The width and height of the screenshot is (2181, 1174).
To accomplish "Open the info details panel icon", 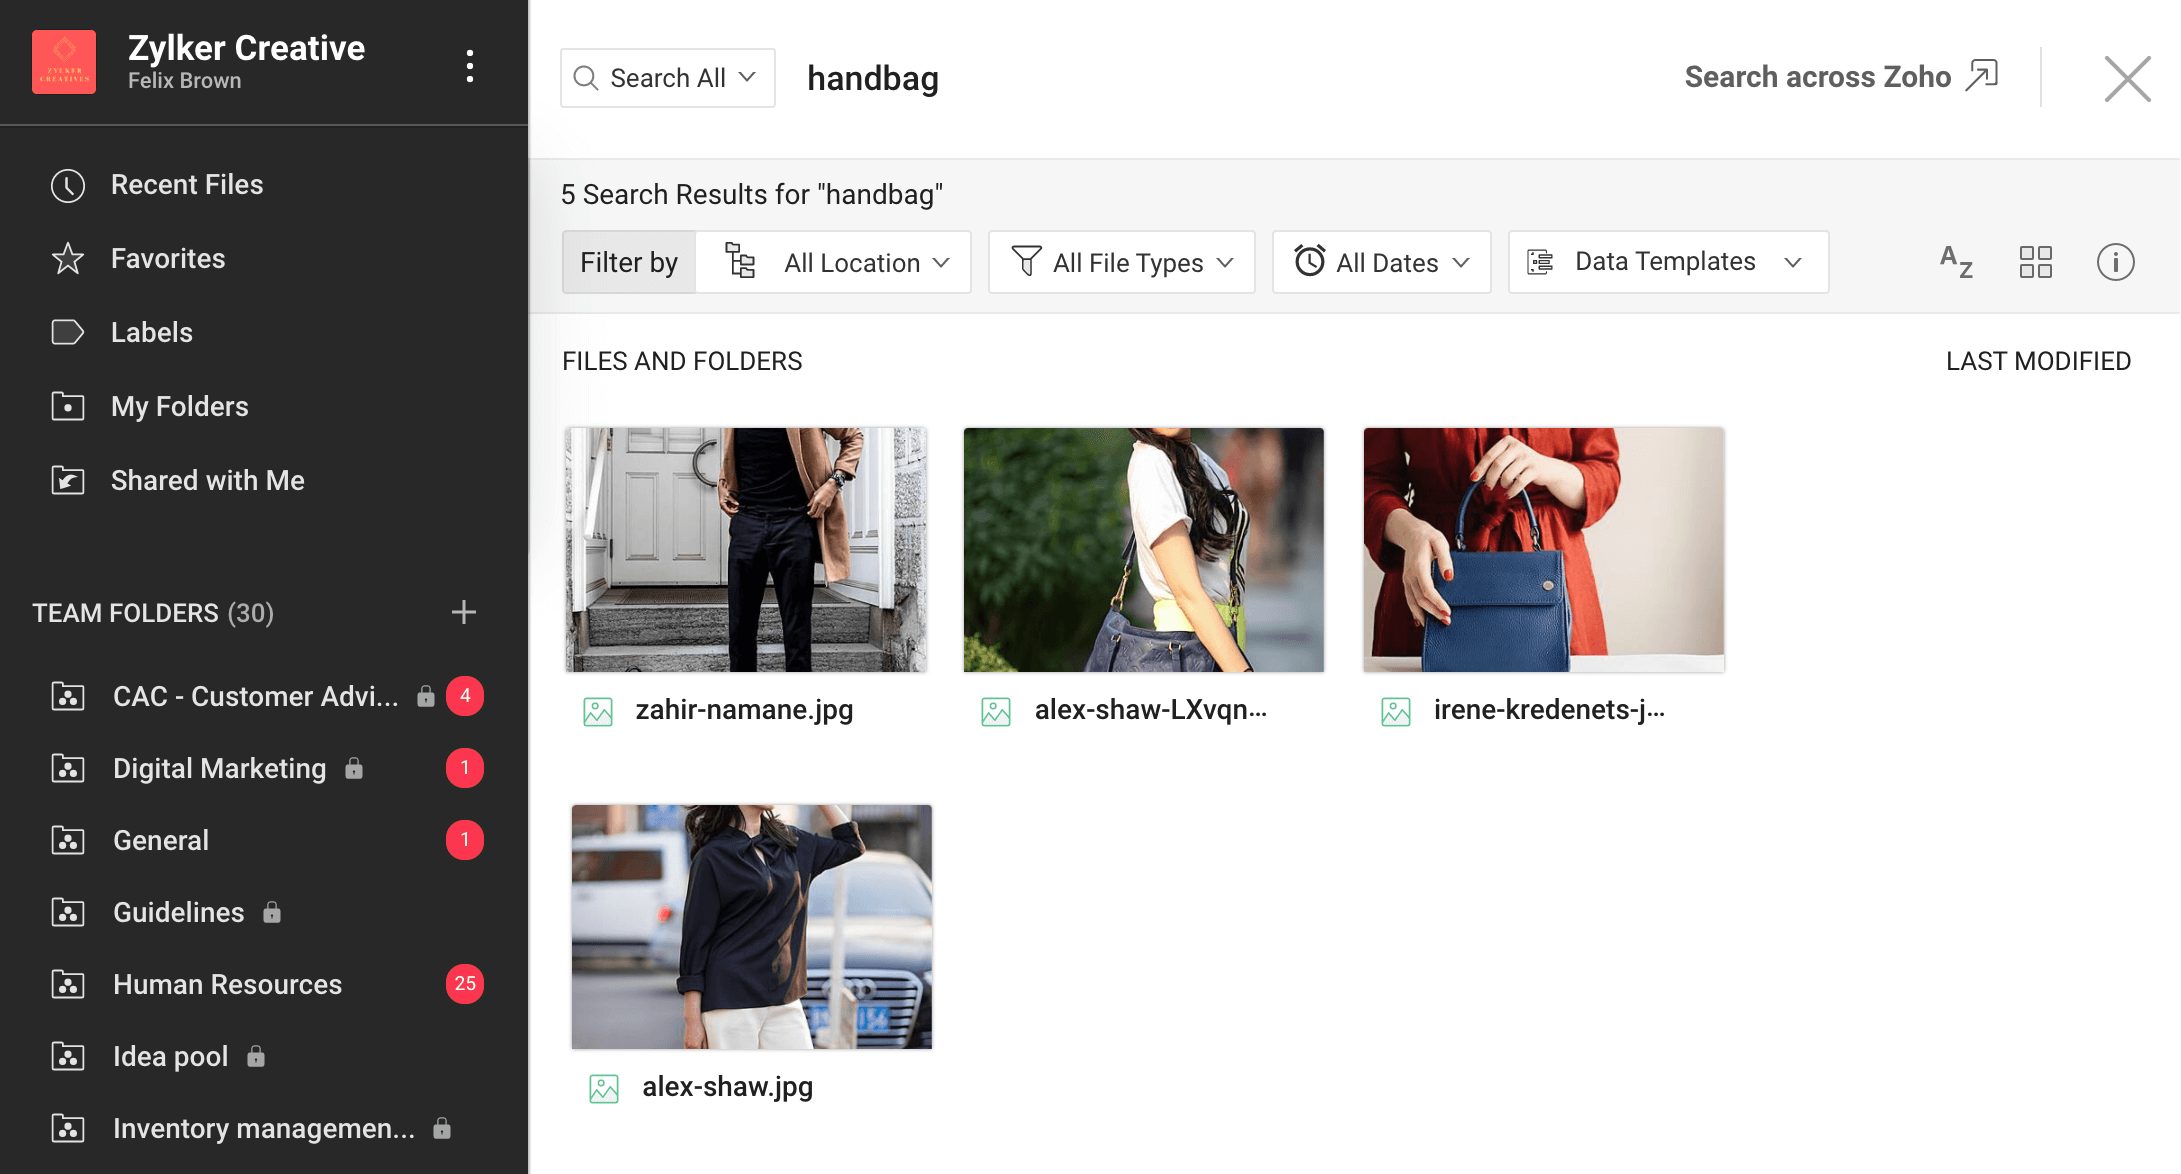I will [x=2115, y=262].
